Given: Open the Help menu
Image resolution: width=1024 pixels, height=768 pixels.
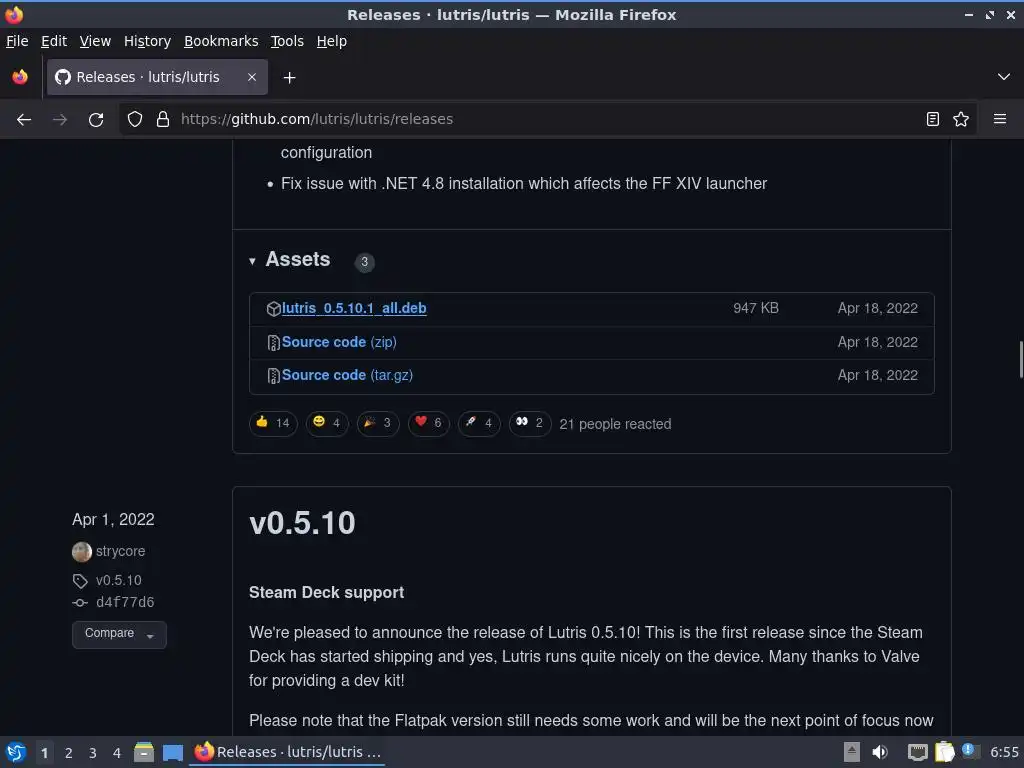Looking at the screenshot, I should [332, 41].
